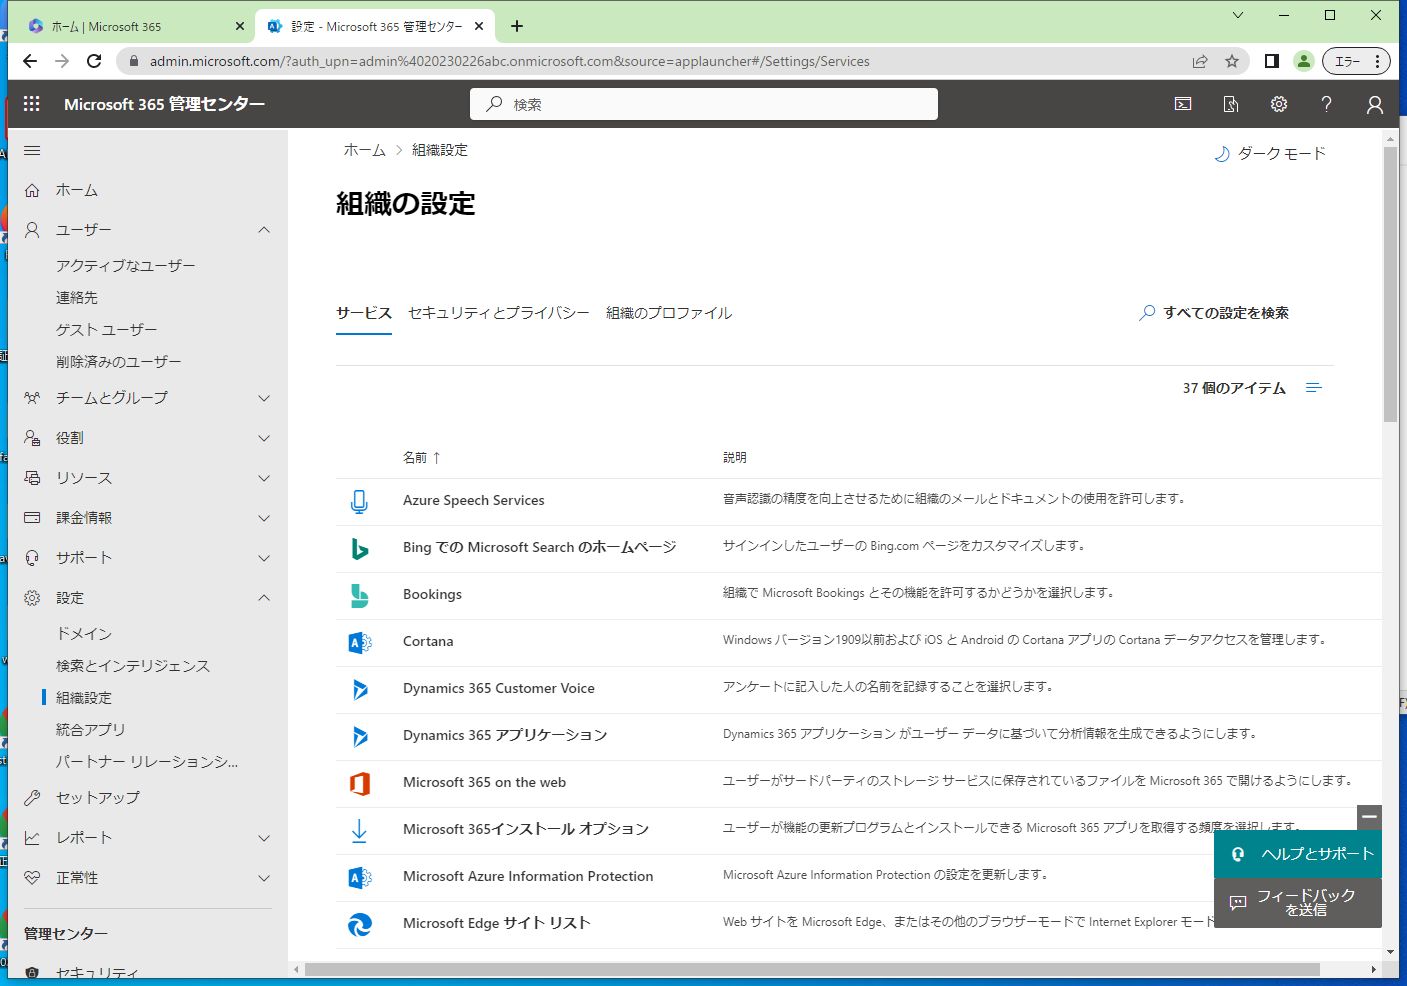Go back with browser back arrow

click(30, 61)
